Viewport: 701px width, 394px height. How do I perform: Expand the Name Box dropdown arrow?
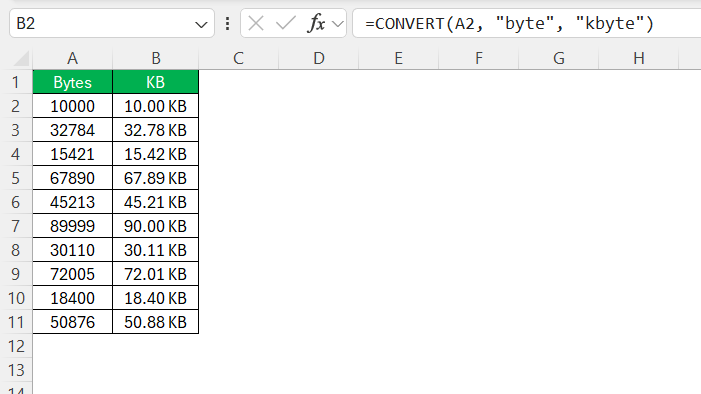pos(201,24)
